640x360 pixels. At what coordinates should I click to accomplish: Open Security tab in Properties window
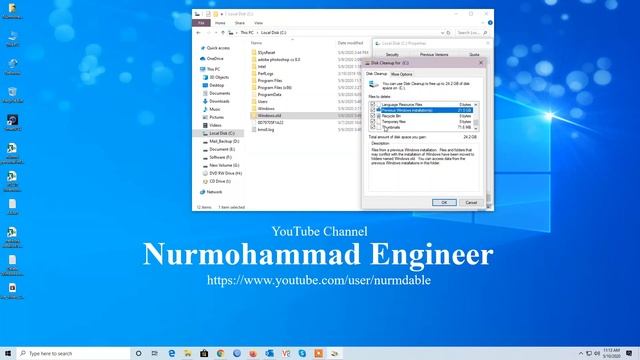[x=392, y=54]
